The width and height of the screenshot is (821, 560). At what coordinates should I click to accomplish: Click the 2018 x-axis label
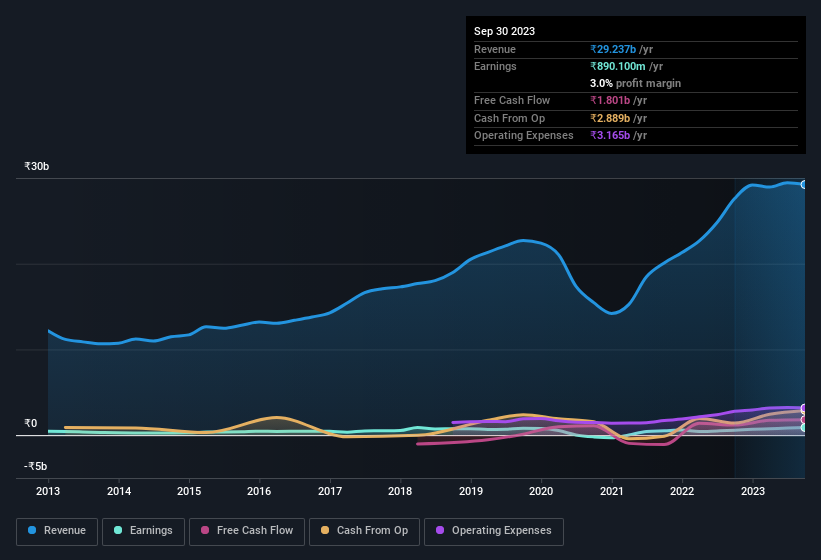point(400,491)
